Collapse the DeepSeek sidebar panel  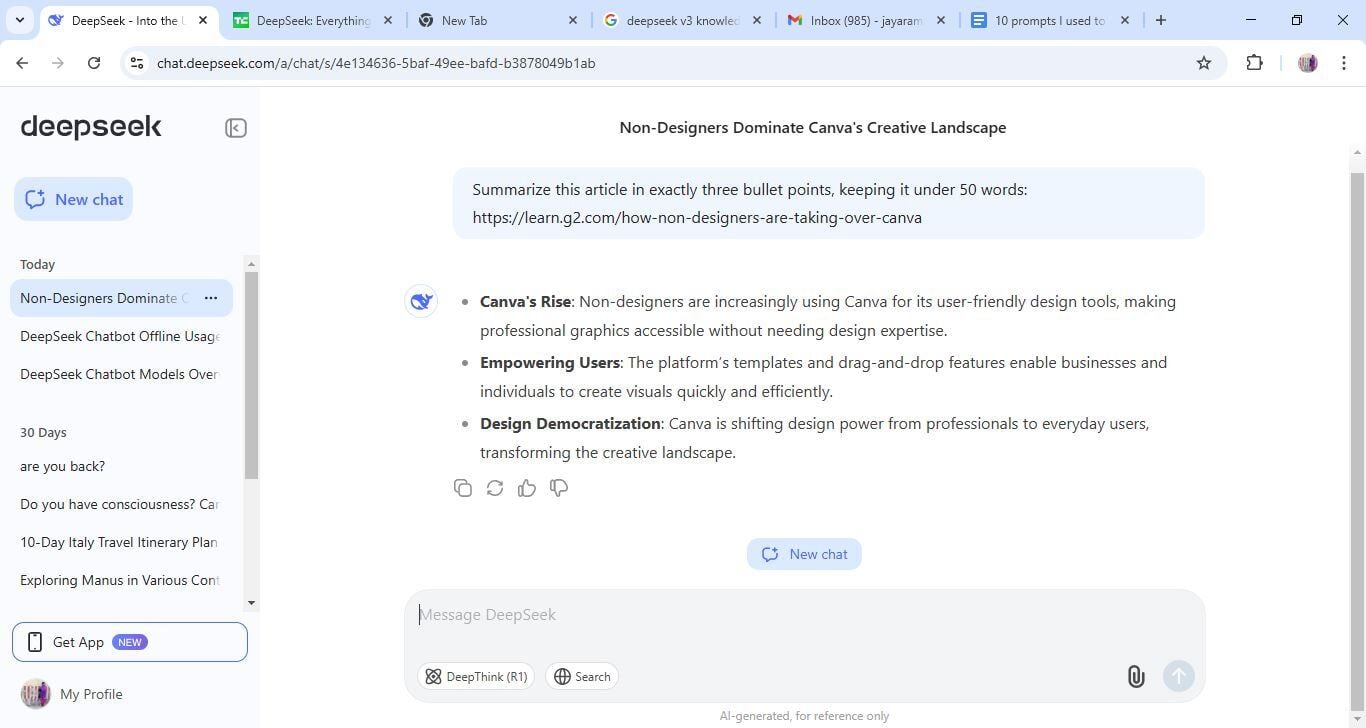[x=236, y=128]
